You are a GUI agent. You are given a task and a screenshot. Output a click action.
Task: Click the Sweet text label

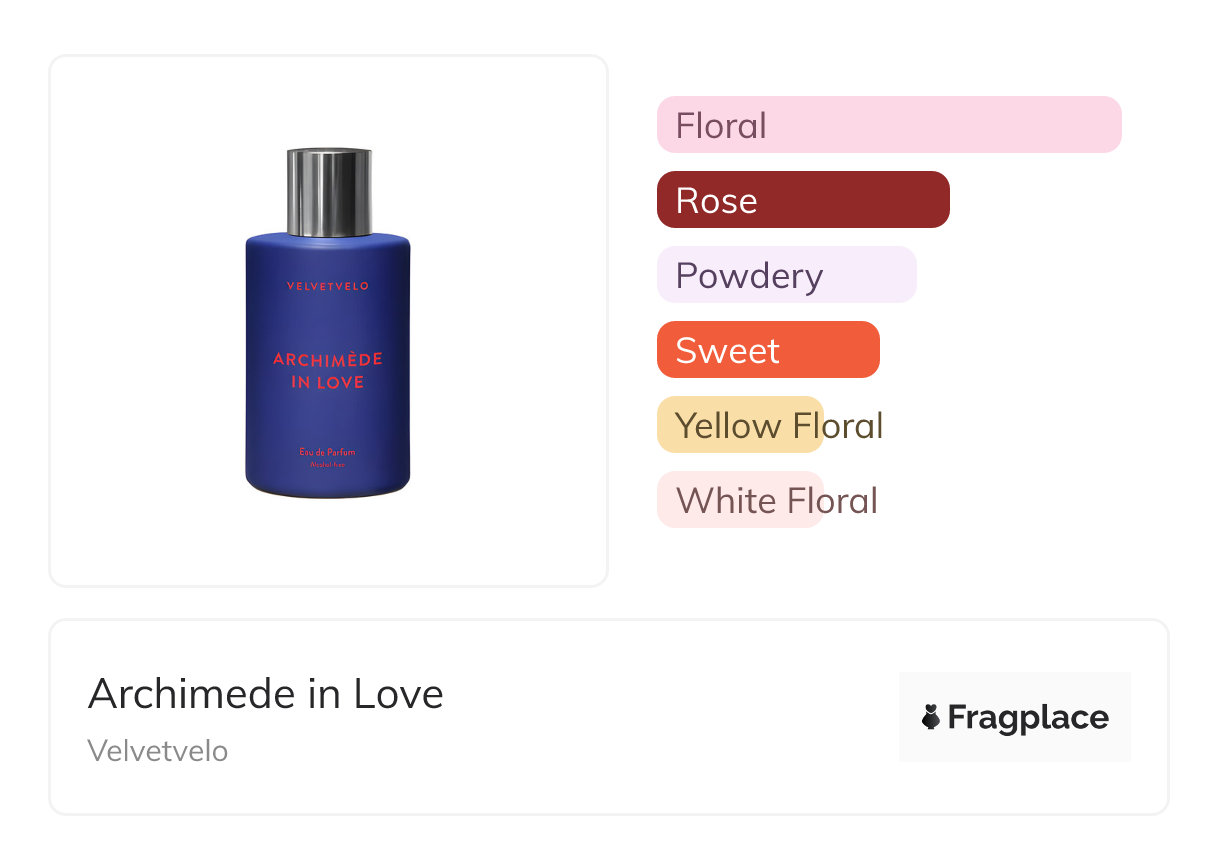pyautogui.click(x=727, y=351)
